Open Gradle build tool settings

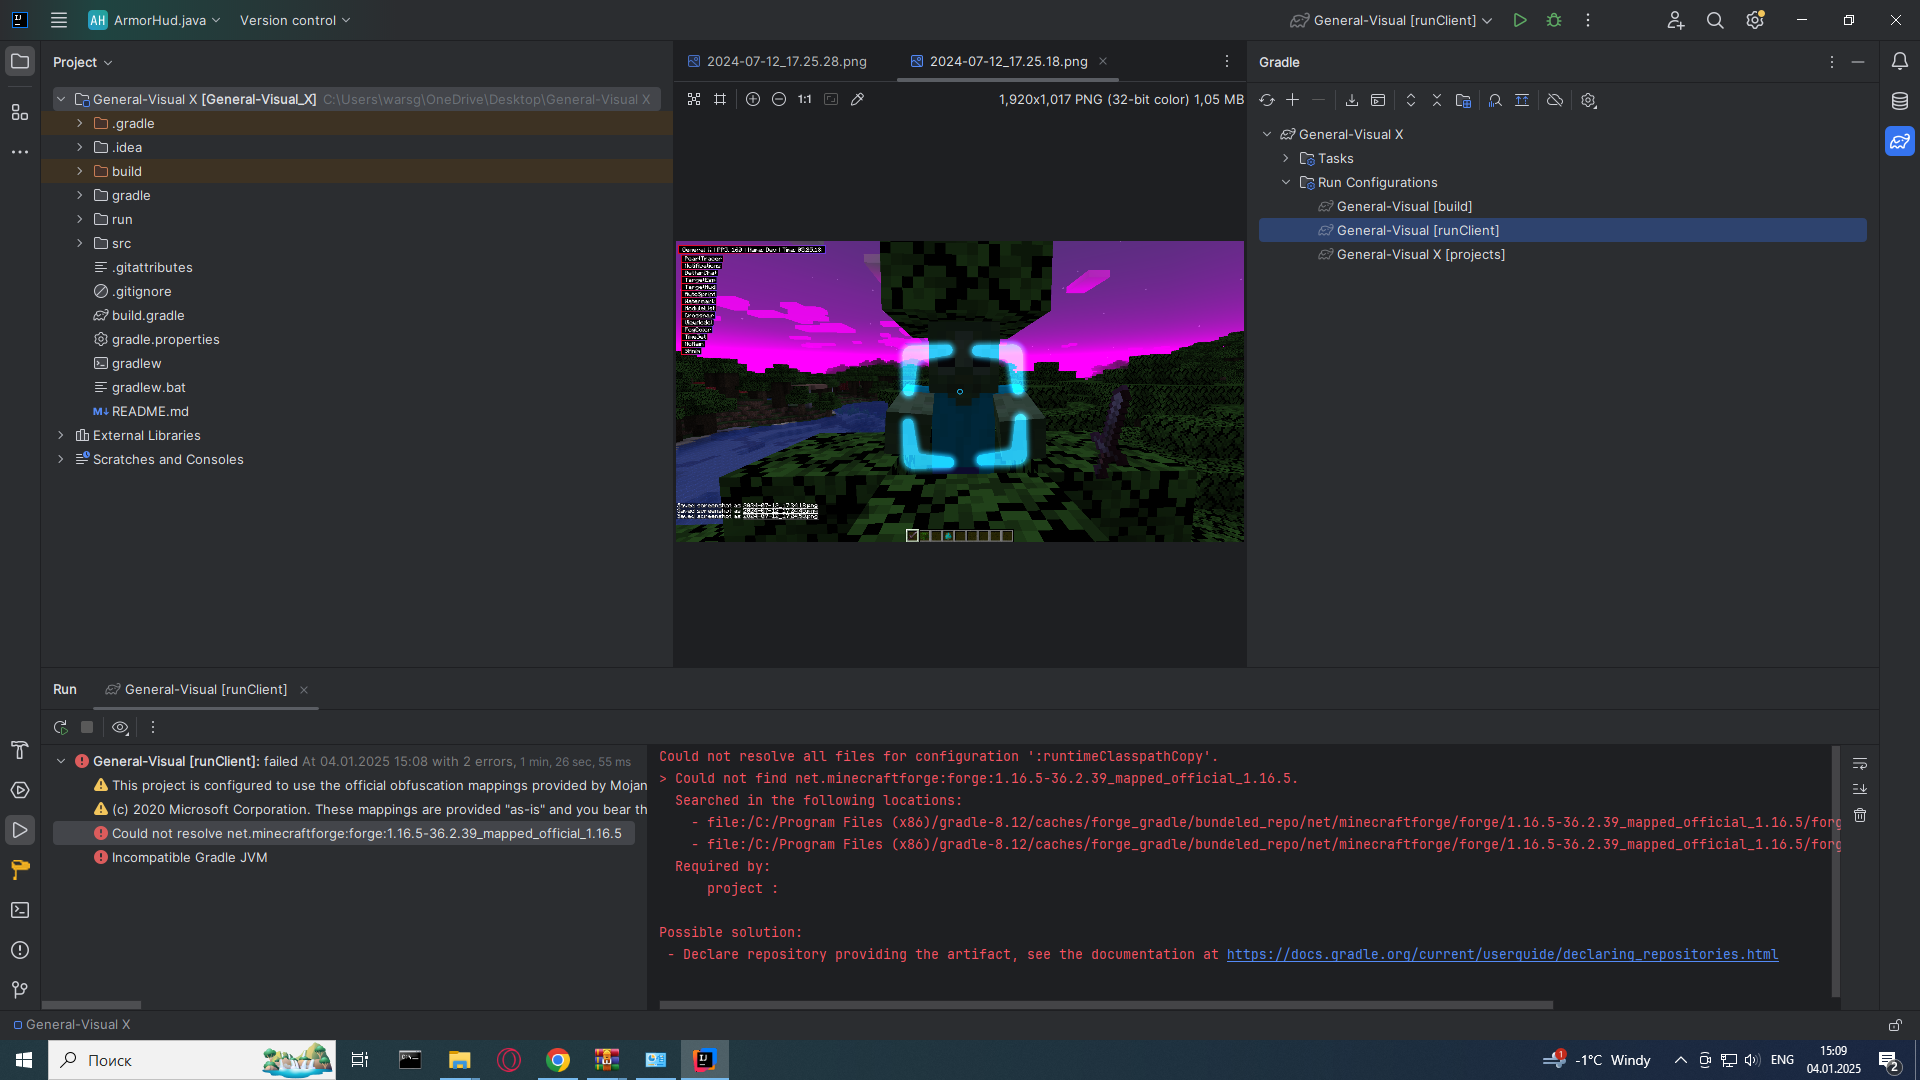1588,100
